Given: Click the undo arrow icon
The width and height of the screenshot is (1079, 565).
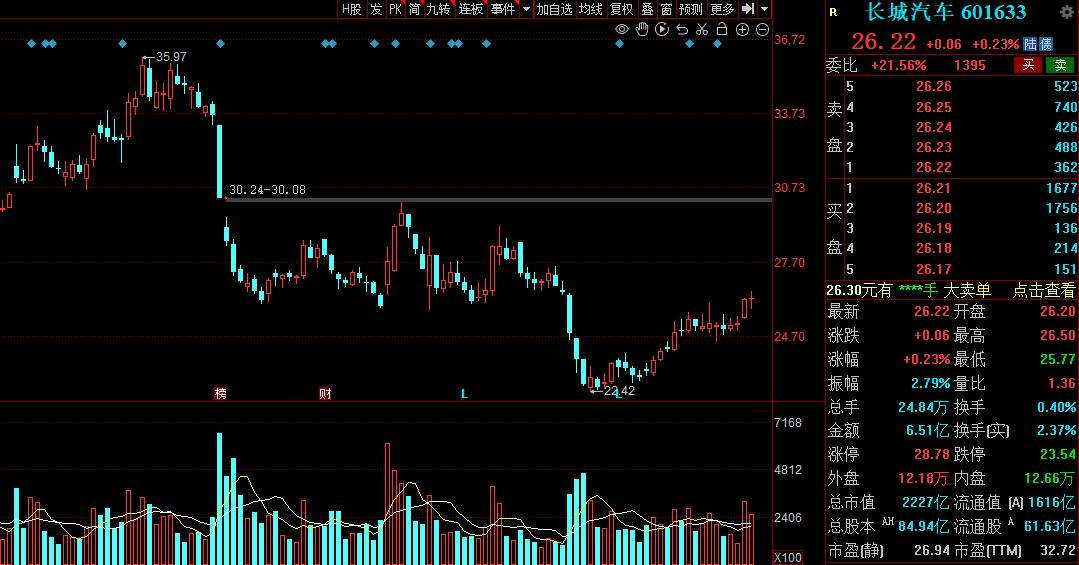Looking at the screenshot, I should coord(682,29).
